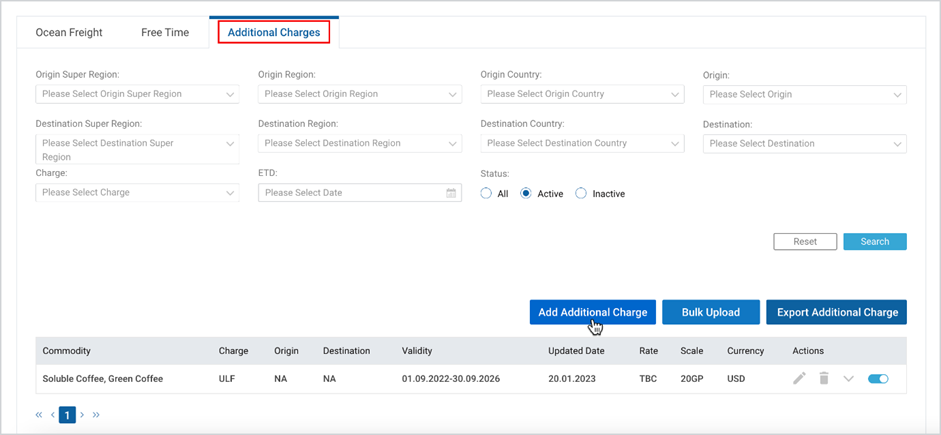Switch to the Ocean Freight tab
This screenshot has height=435, width=941.
point(69,32)
